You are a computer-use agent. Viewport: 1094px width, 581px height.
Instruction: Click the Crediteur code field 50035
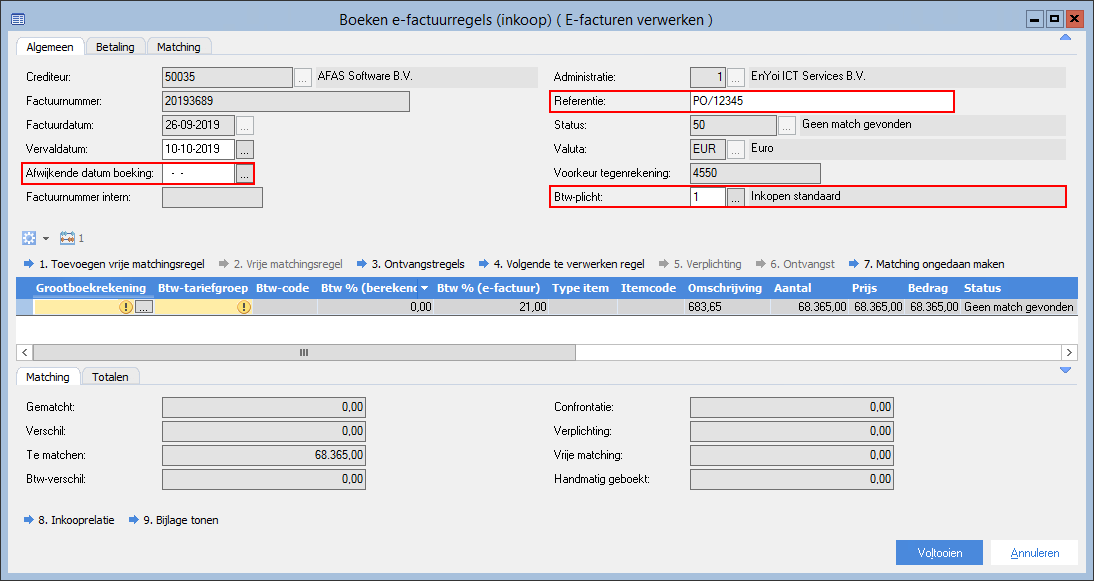coord(227,77)
